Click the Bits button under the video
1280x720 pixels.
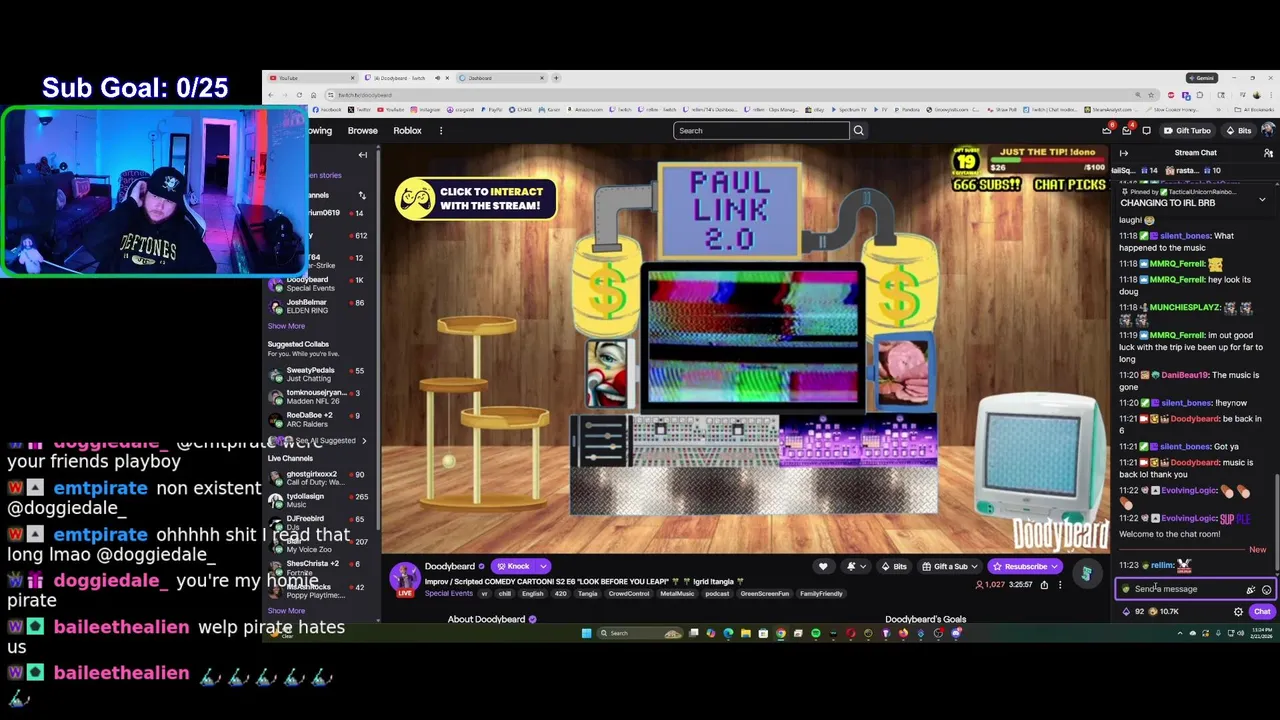[895, 567]
